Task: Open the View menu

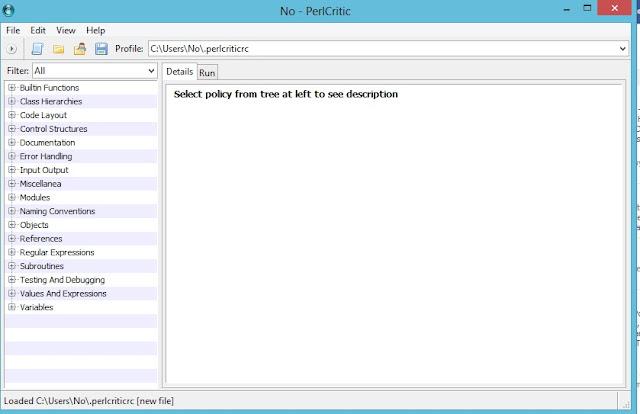Action: (66, 31)
